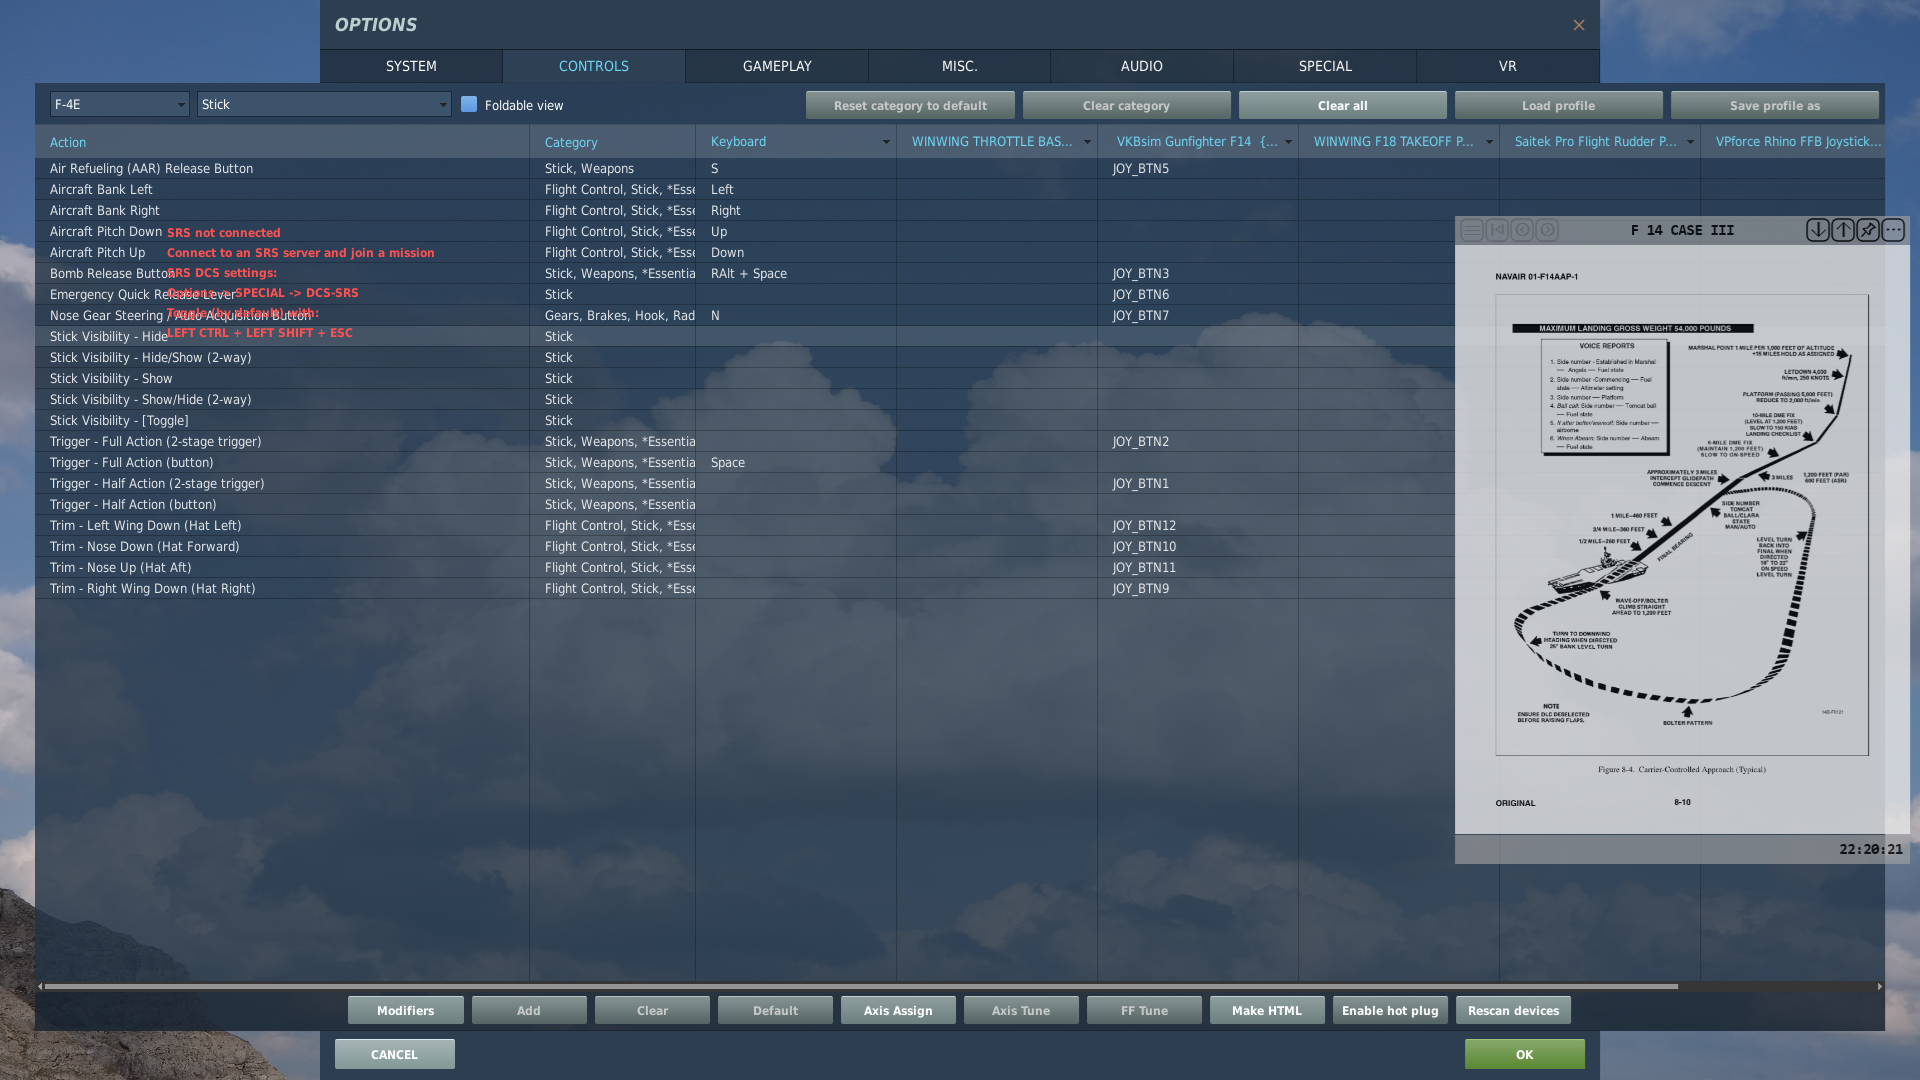Image resolution: width=1920 pixels, height=1080 pixels.
Task: Confirm with the OK button
Action: click(x=1524, y=1054)
